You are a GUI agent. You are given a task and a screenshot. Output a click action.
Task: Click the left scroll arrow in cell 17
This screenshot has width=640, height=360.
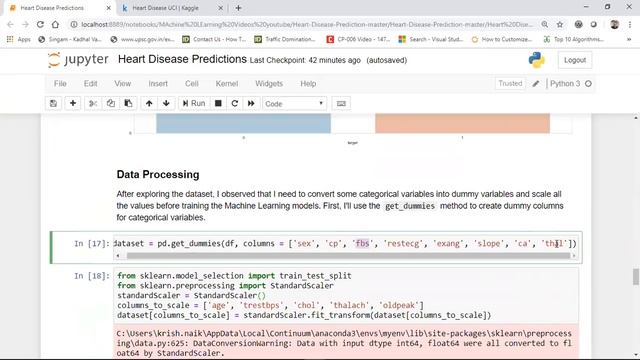coord(118,256)
